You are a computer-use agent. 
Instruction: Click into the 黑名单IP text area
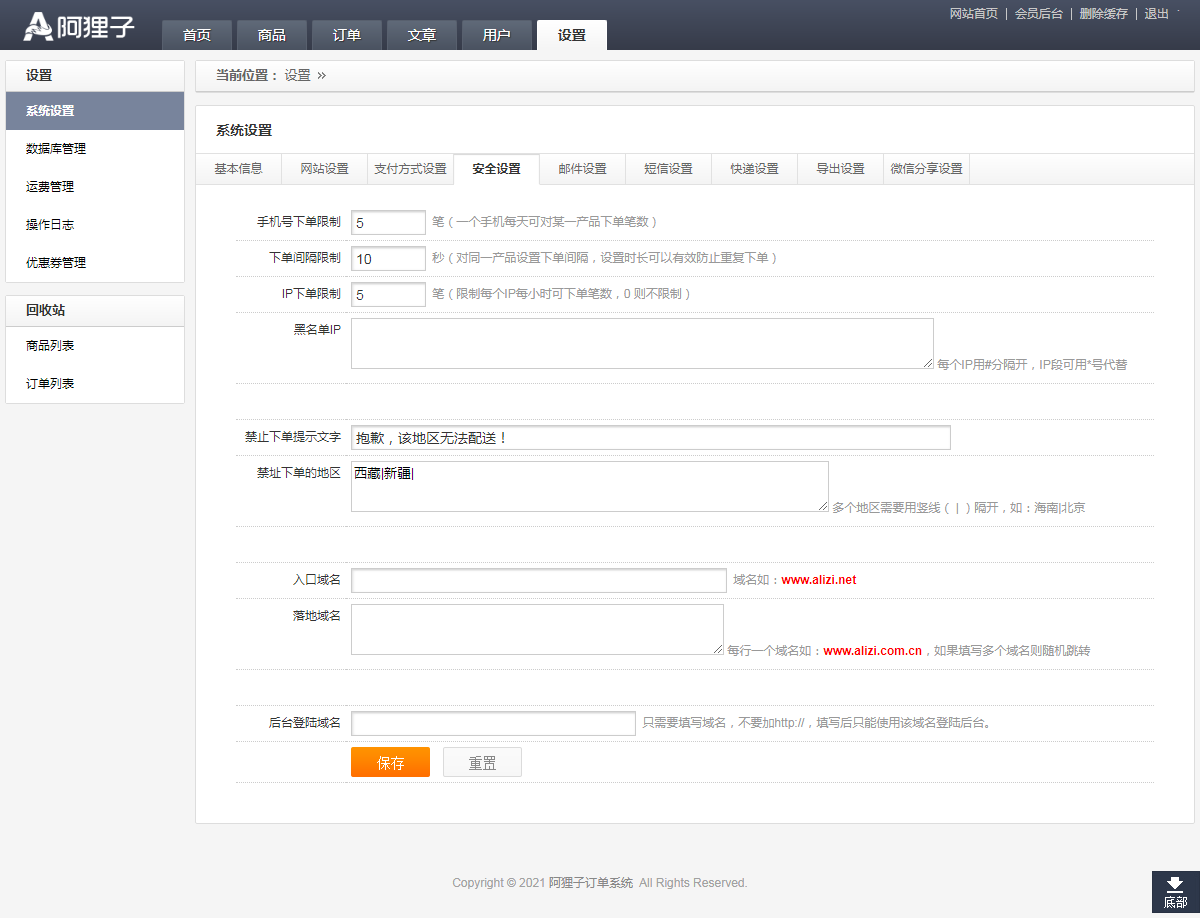(642, 343)
